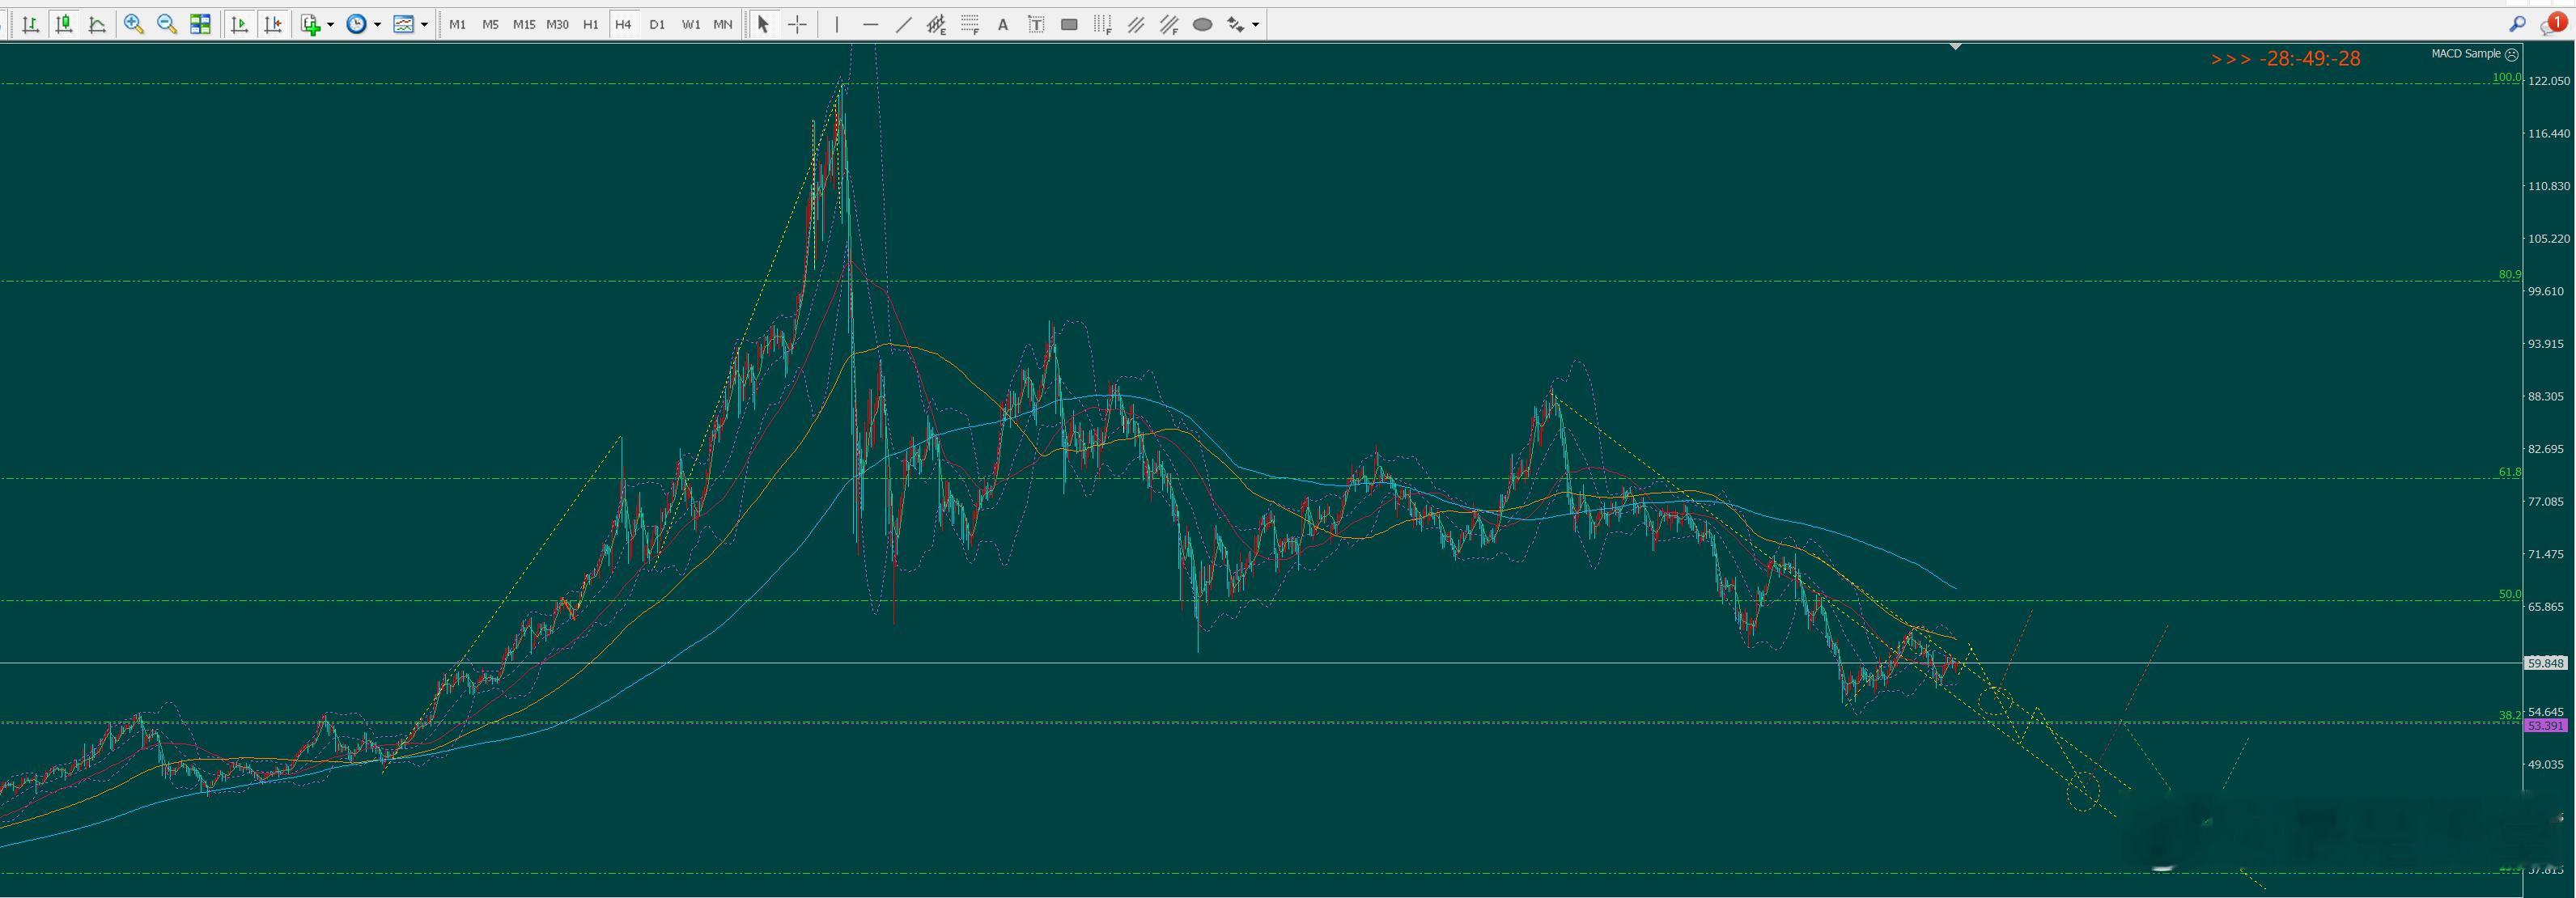This screenshot has height=898, width=2576.
Task: Click the 88.305 price axis value
Action: pos(2546,397)
